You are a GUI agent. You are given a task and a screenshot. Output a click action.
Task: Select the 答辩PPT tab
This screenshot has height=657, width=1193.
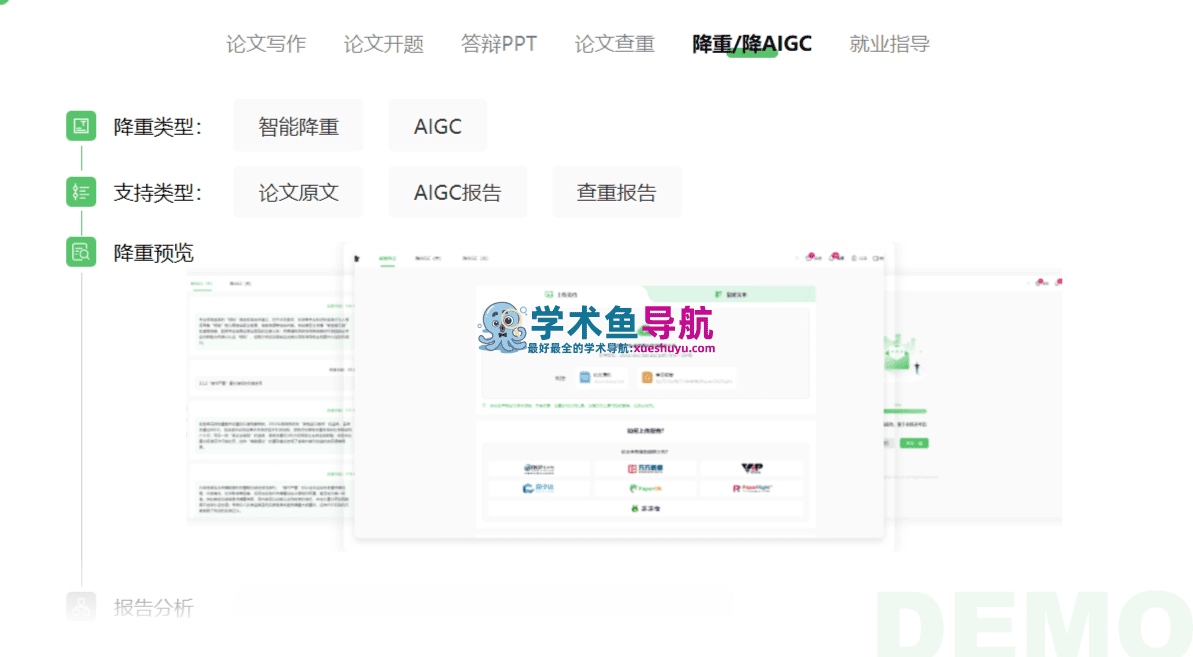(498, 44)
